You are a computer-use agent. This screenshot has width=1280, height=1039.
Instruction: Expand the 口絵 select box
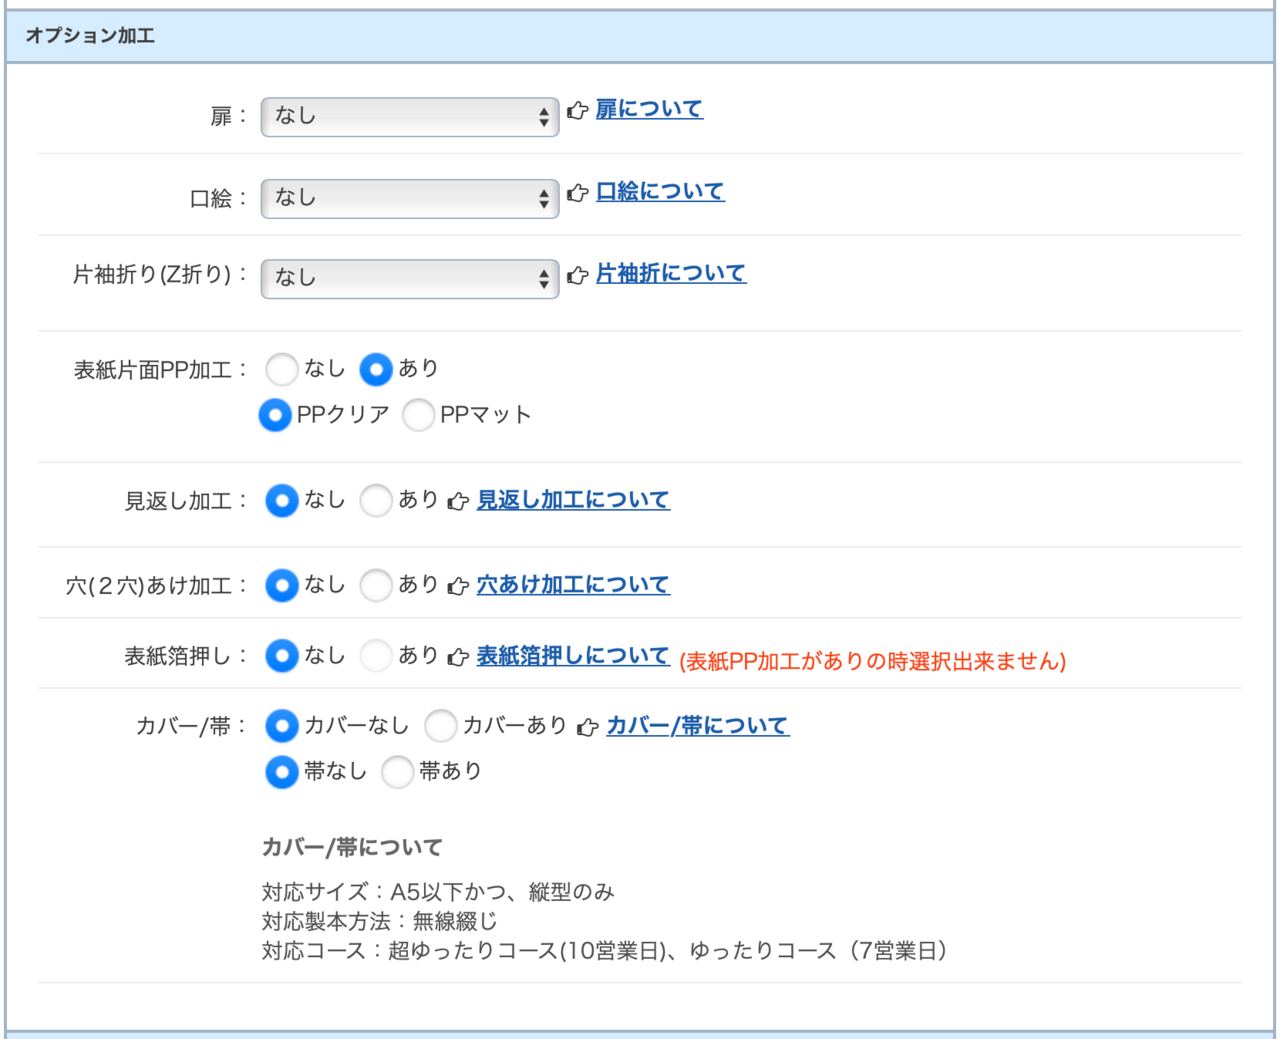coord(409,198)
